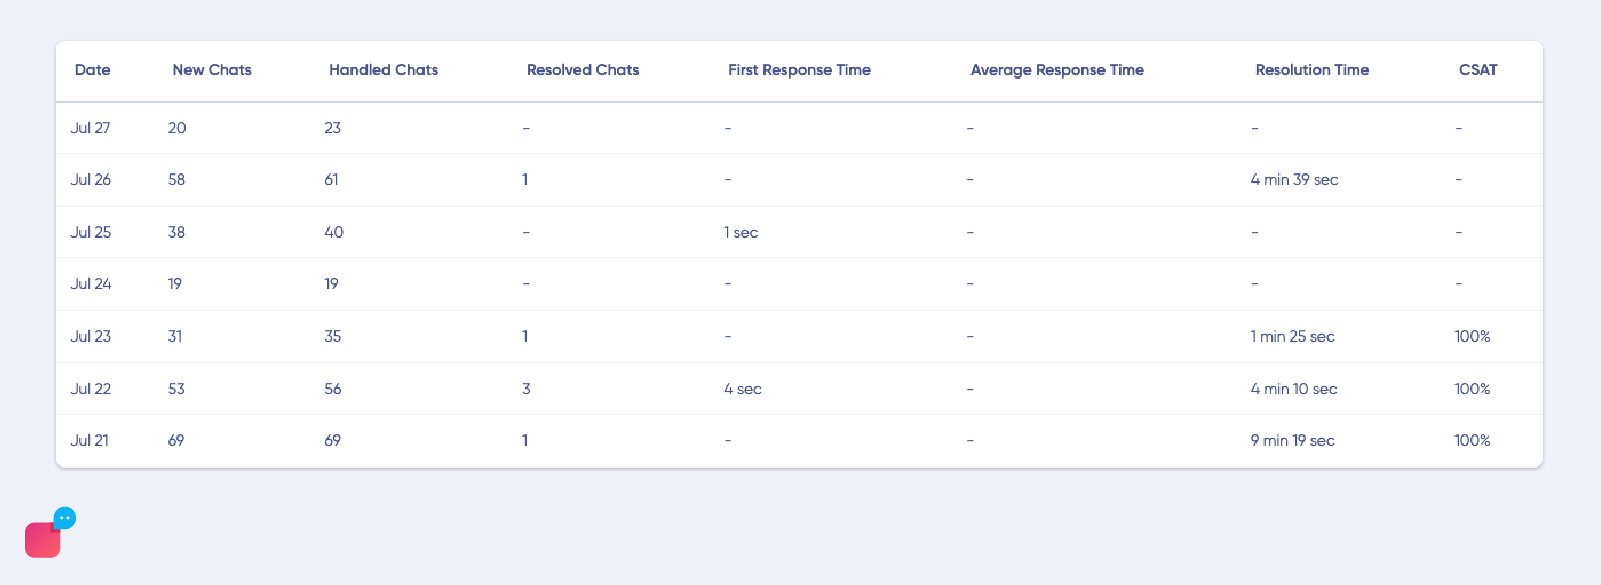Select the Jul 27 date label

click(91, 128)
